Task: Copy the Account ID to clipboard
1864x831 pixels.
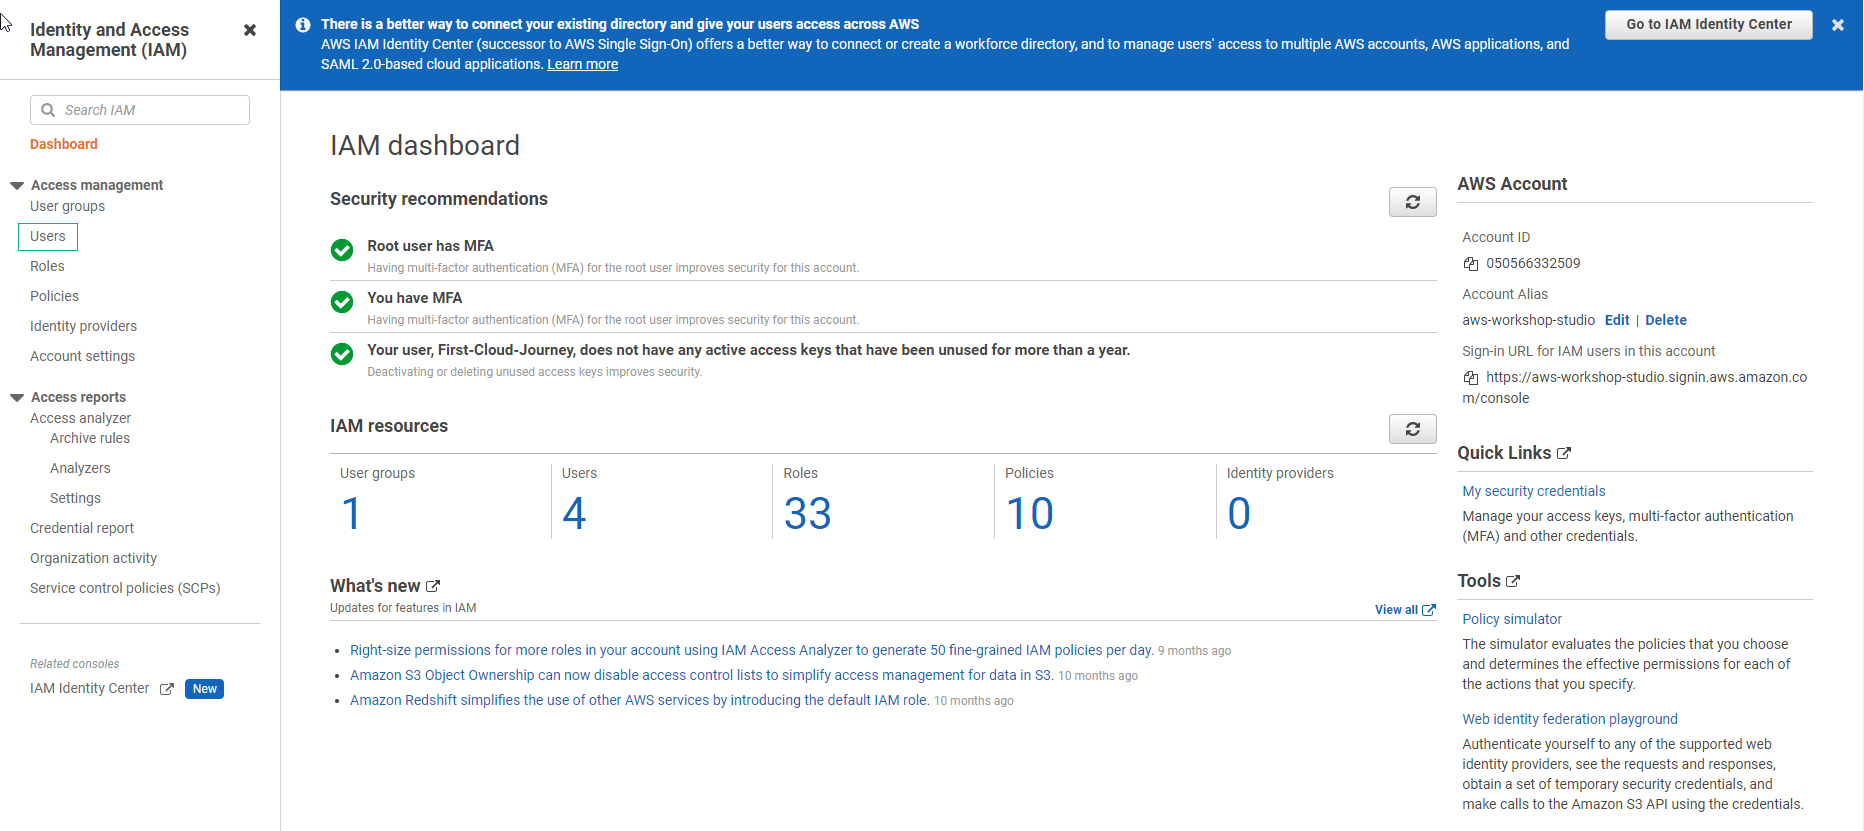Action: pyautogui.click(x=1471, y=264)
